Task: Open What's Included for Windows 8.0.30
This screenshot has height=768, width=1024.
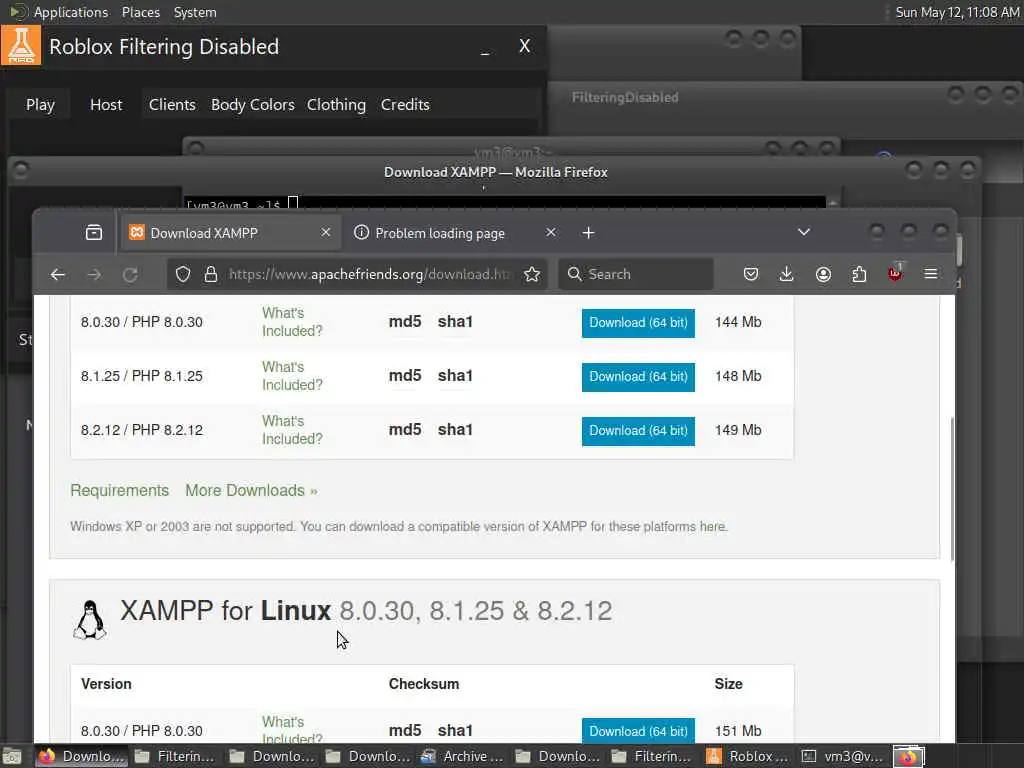Action: click(x=292, y=322)
